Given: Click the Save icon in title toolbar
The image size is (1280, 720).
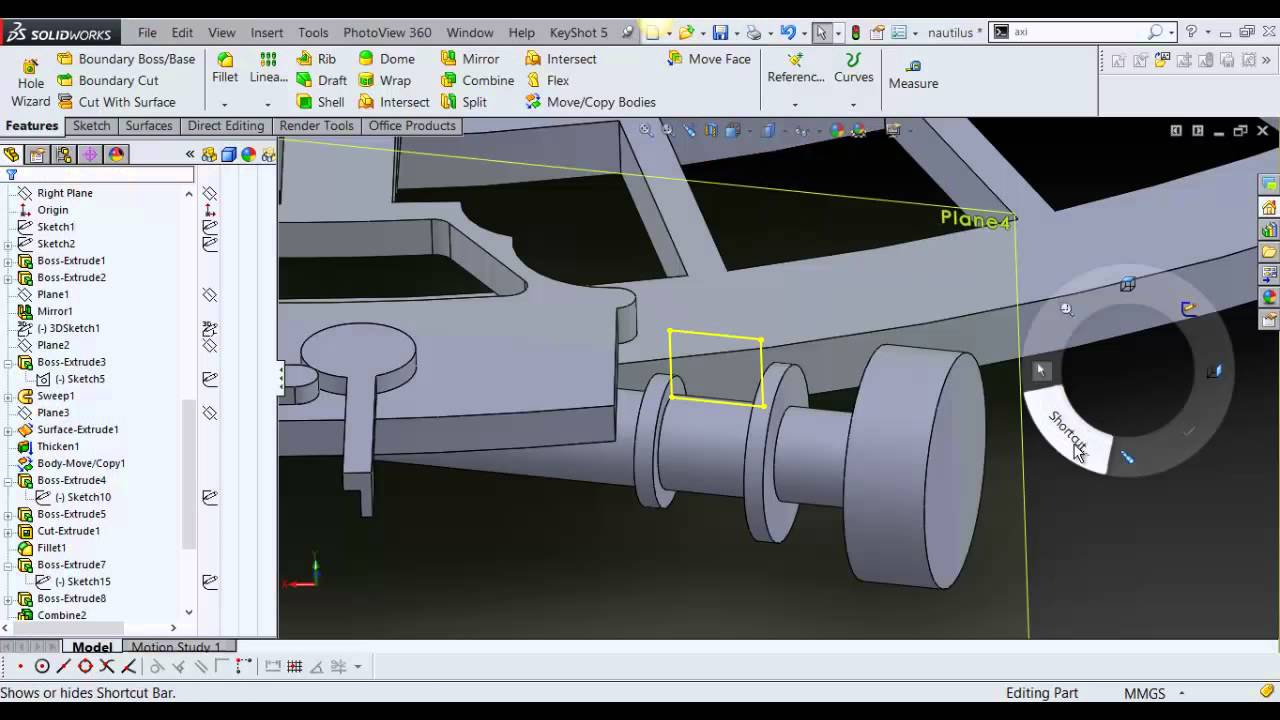Looking at the screenshot, I should [x=720, y=32].
